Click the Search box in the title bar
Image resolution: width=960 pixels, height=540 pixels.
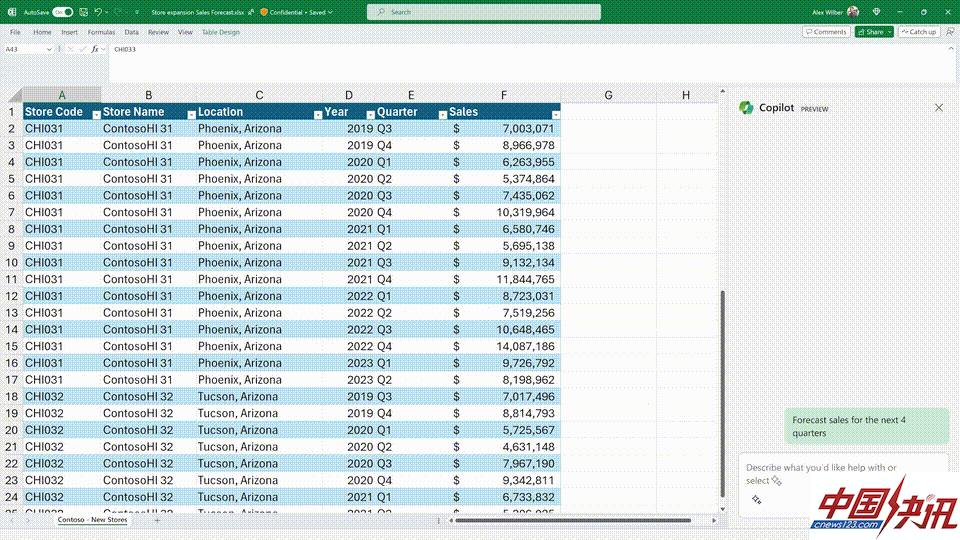[484, 12]
